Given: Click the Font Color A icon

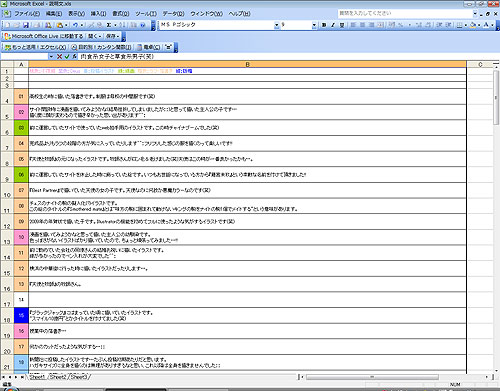Looking at the screenshot, I should pyautogui.click(x=486, y=25).
